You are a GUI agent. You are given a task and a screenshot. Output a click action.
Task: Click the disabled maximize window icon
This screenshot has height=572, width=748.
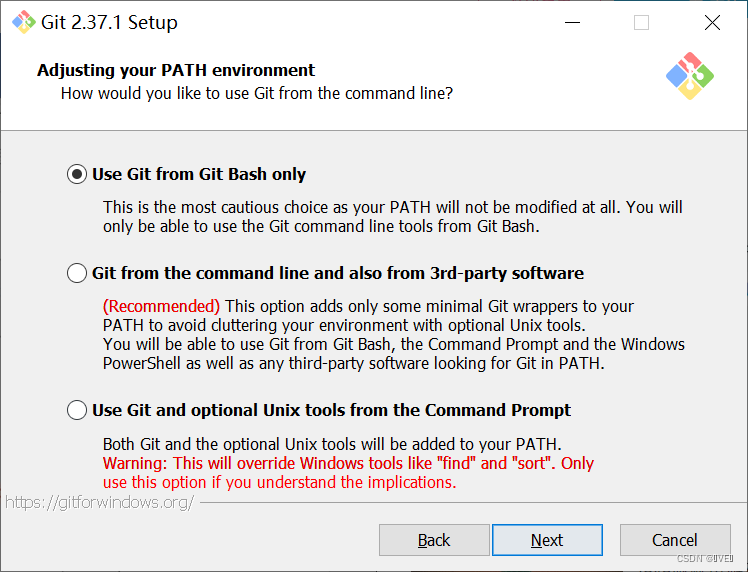click(641, 22)
